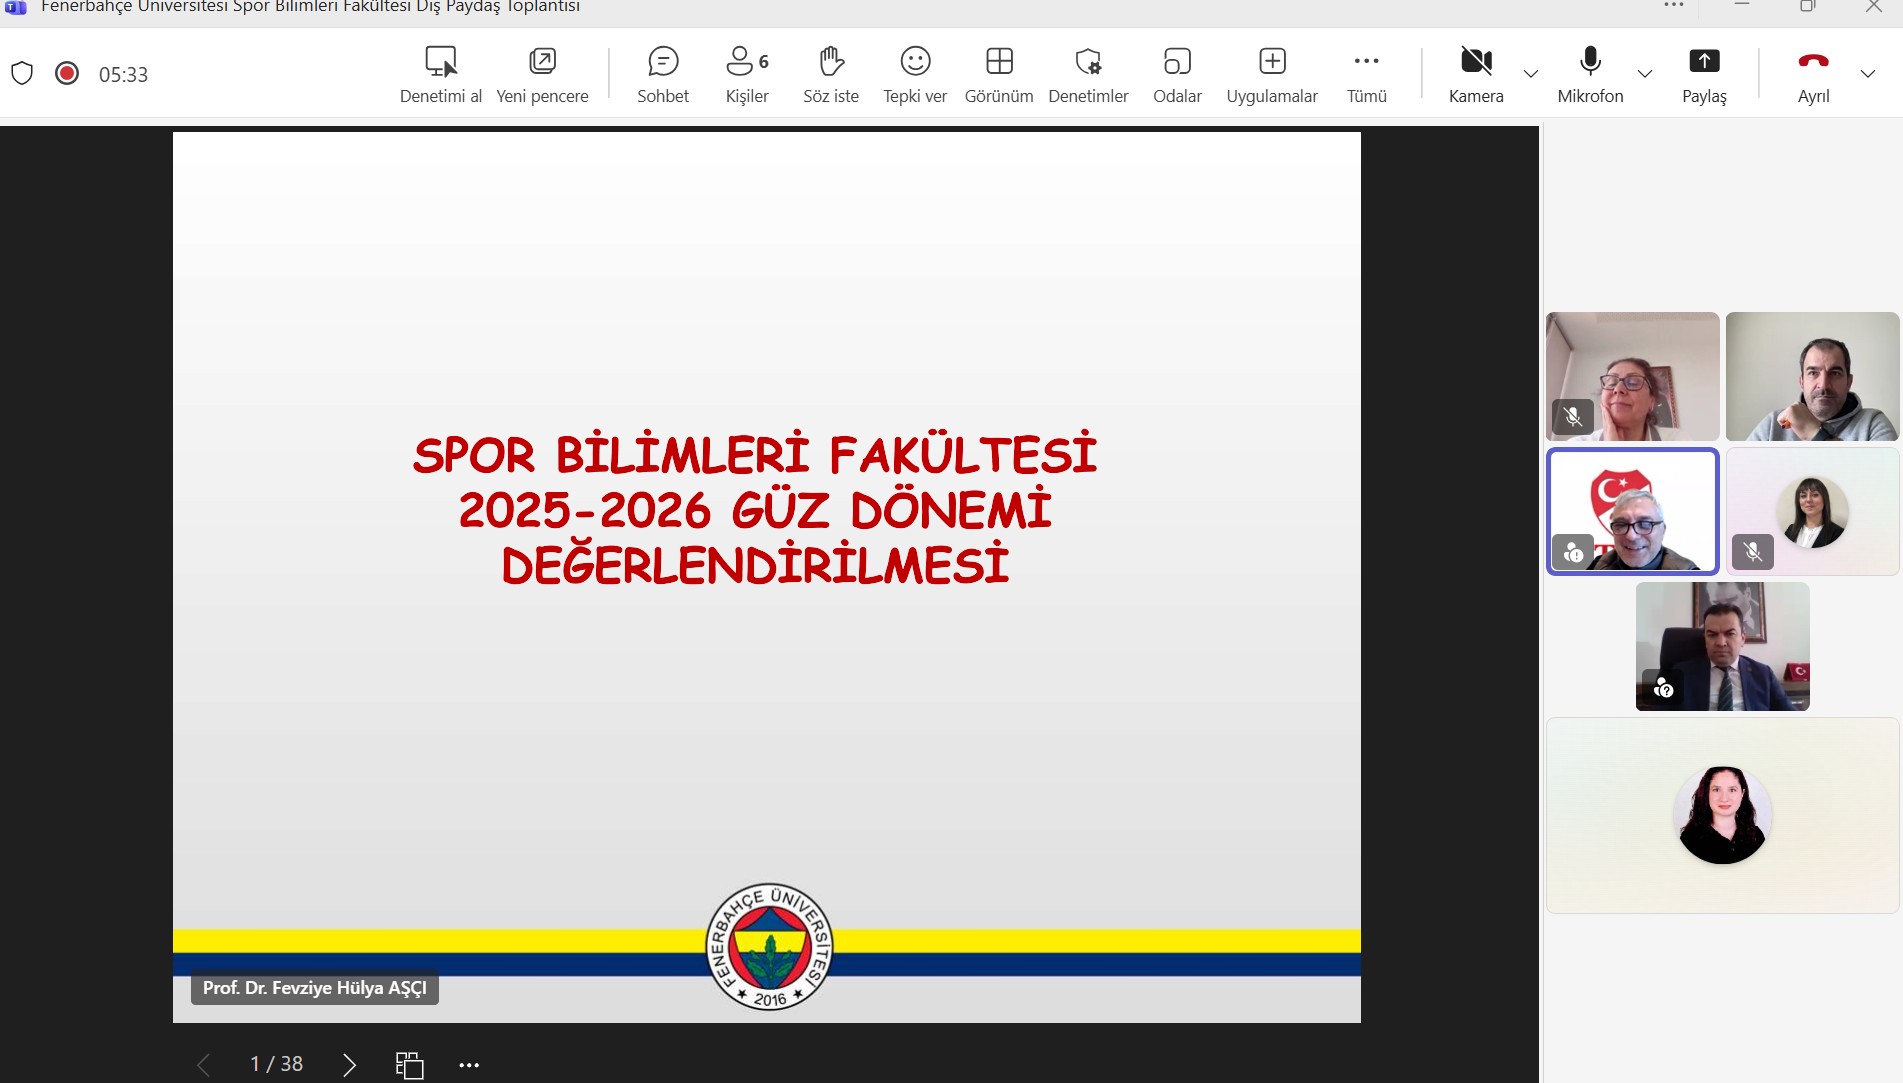Open the Sohbet chat panel
The image size is (1903, 1083).
coord(663,74)
